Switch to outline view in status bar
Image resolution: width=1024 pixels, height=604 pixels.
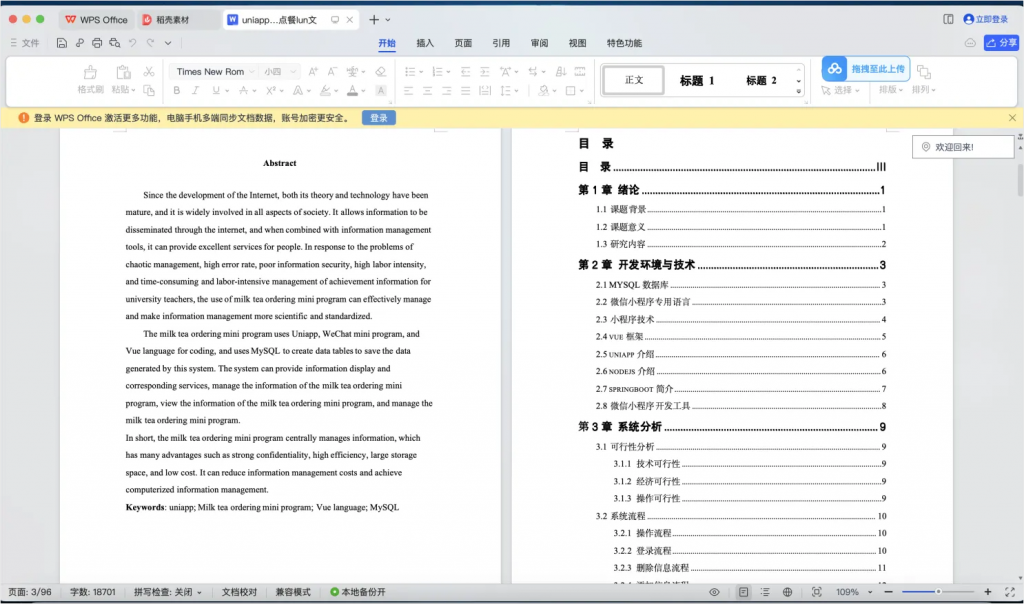[x=765, y=592]
